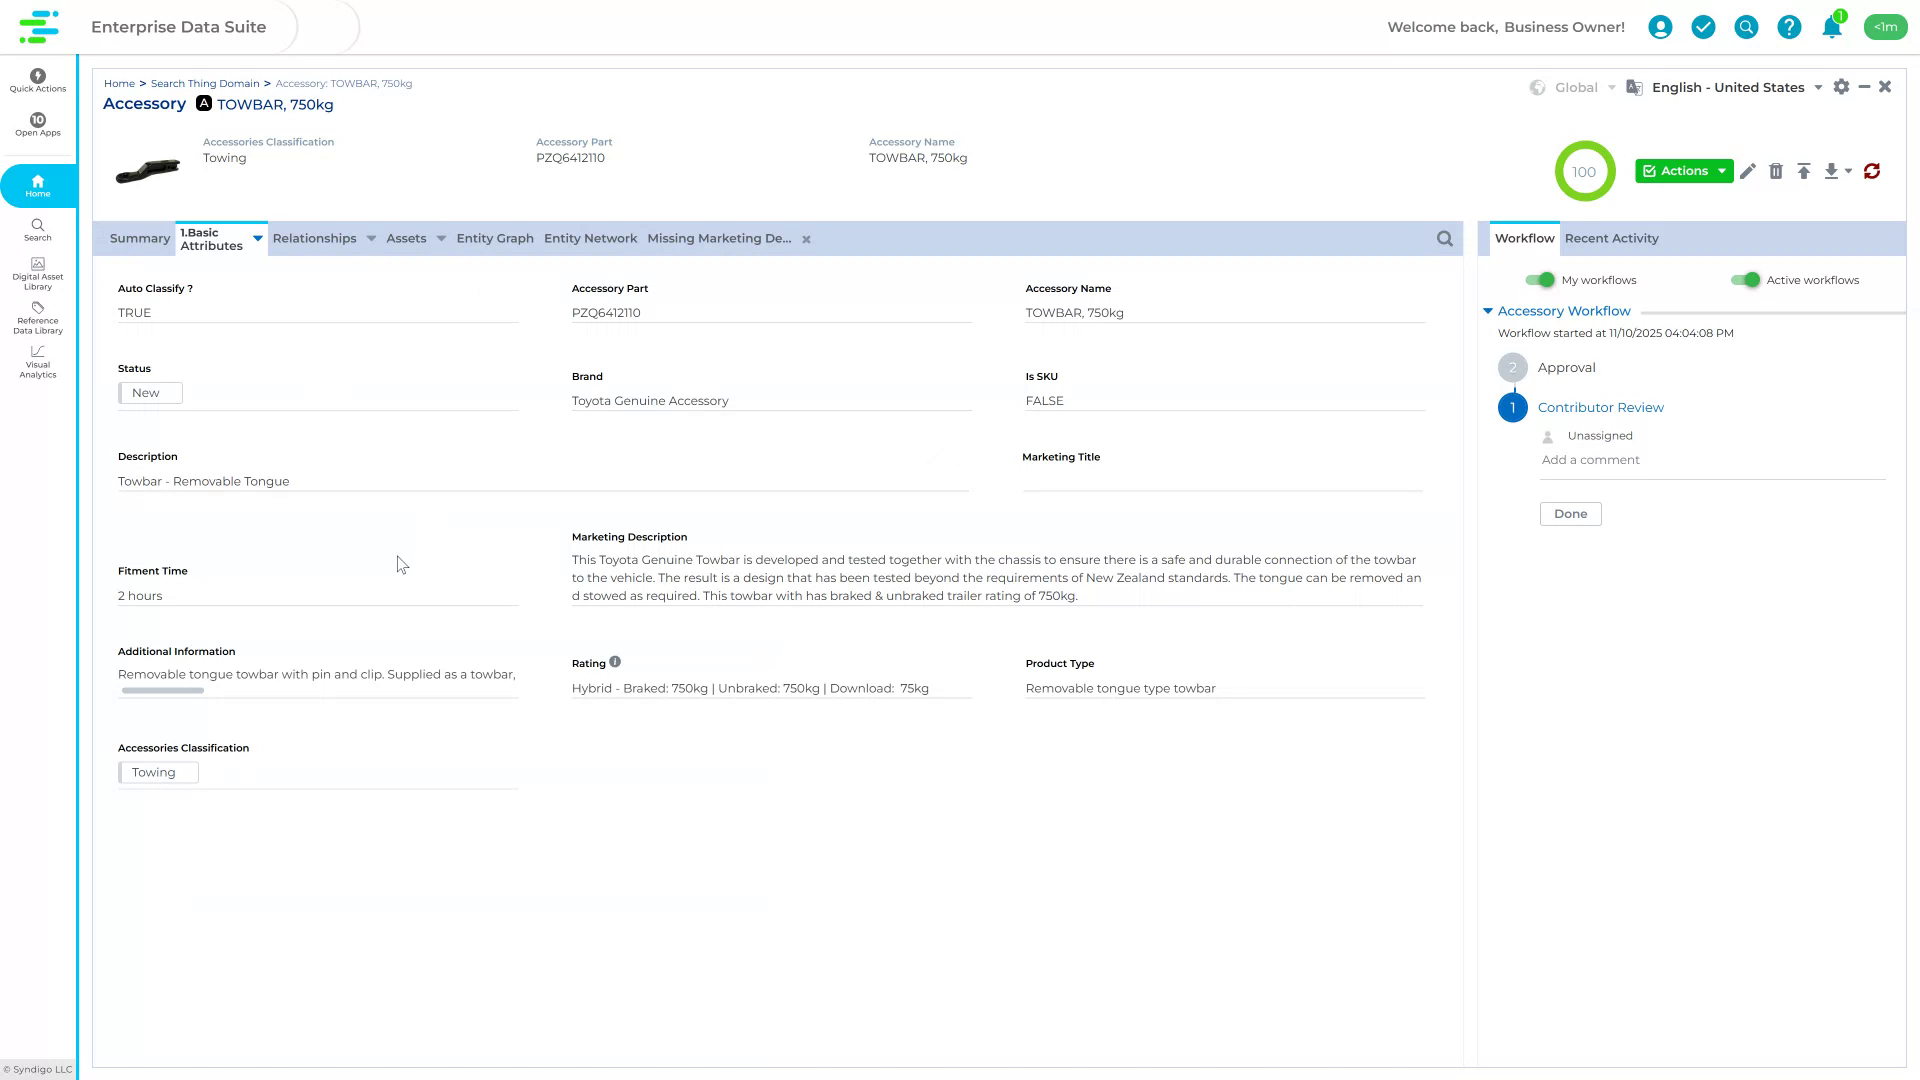This screenshot has height=1080, width=1920.
Task: Open the Actions dropdown menu
Action: (1684, 171)
